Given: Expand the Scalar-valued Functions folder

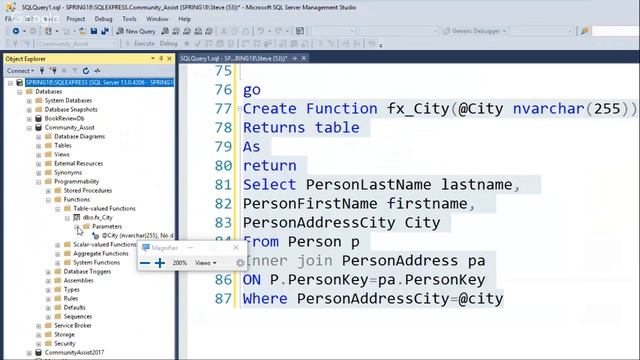Looking at the screenshot, I should coord(58,245).
